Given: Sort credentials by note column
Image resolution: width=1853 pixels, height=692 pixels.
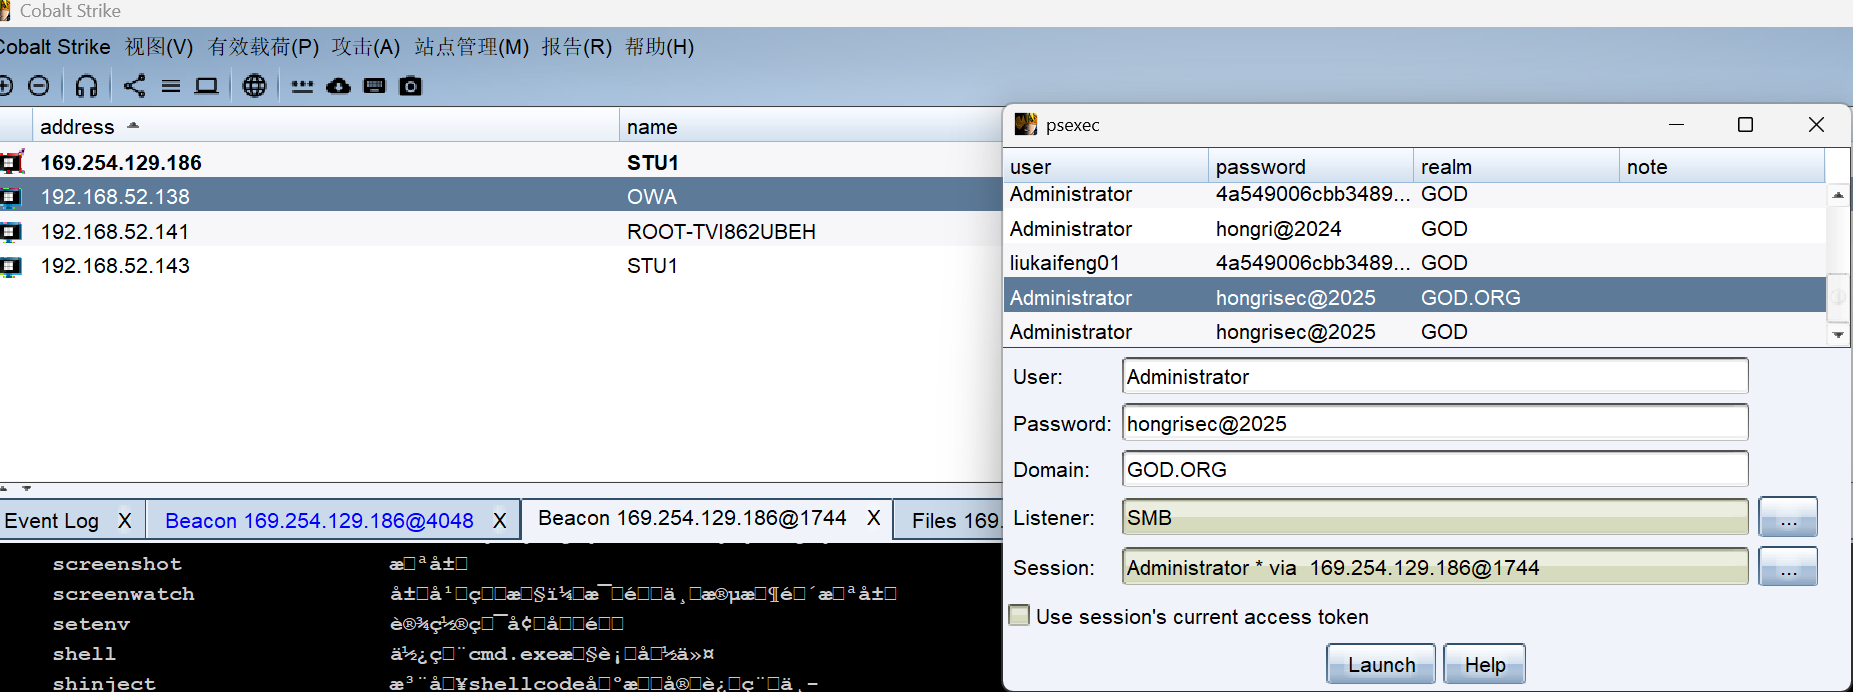Looking at the screenshot, I should coord(1722,167).
